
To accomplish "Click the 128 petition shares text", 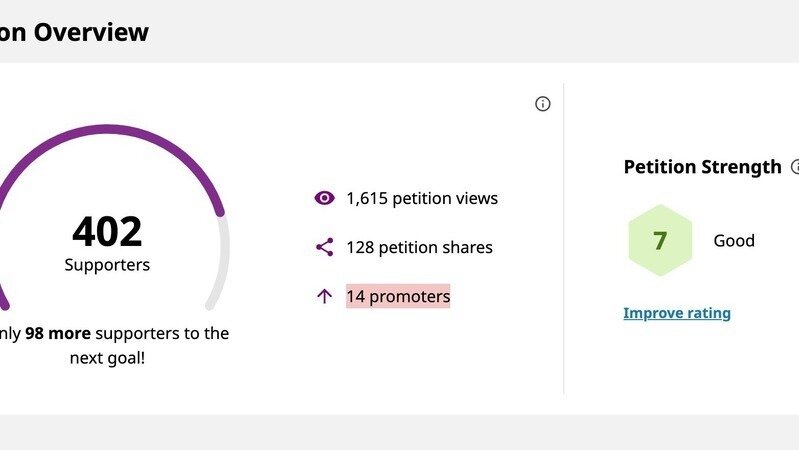I will point(419,247).
